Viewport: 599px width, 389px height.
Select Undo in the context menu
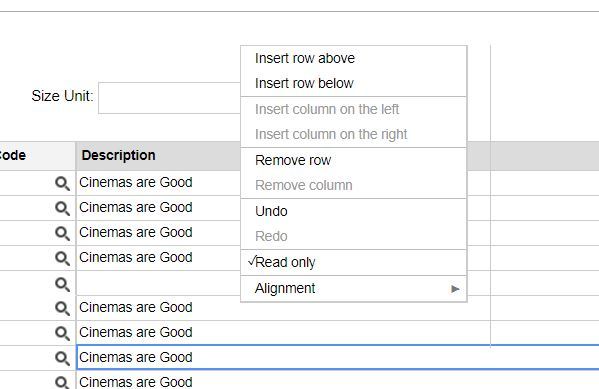[354, 211]
